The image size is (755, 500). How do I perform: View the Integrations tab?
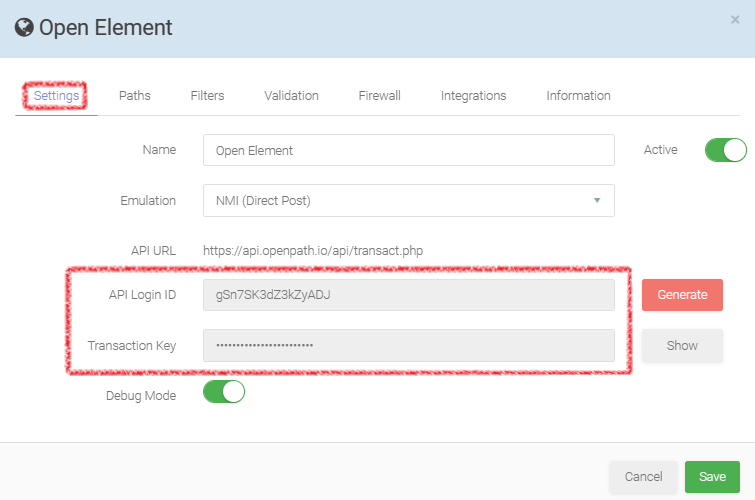pyautogui.click(x=473, y=96)
